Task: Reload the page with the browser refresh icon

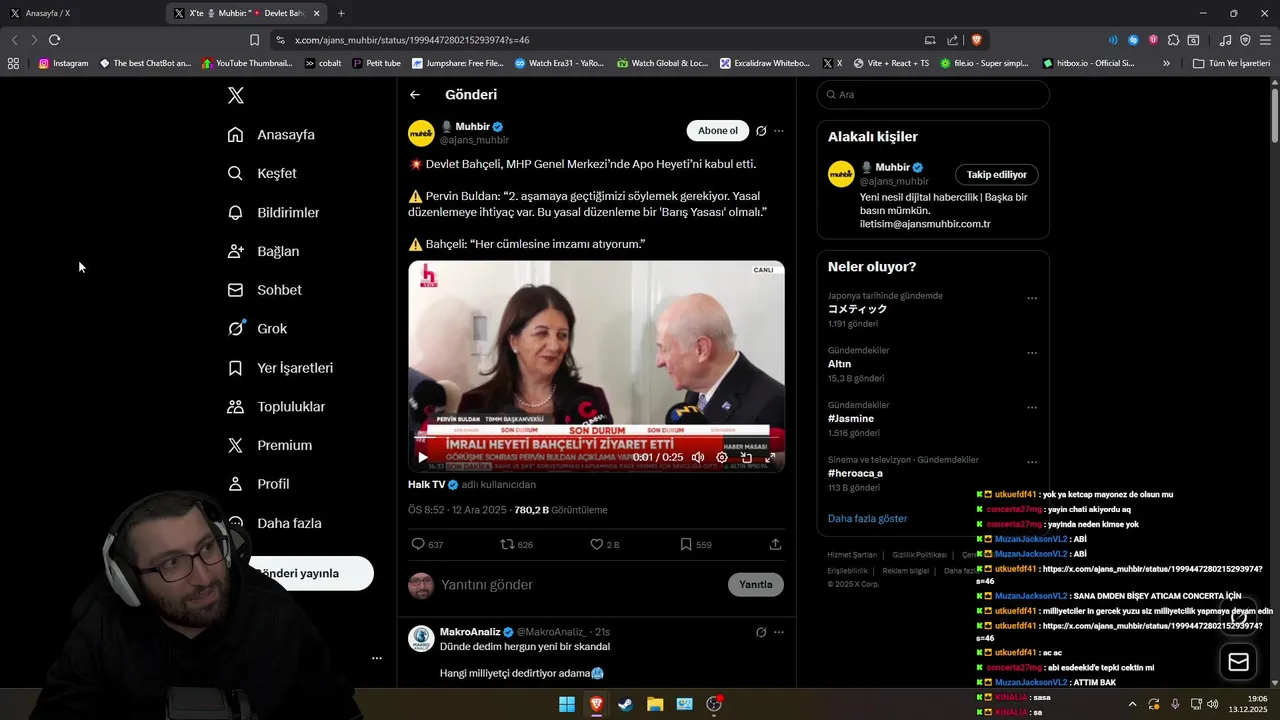Action: (x=54, y=40)
